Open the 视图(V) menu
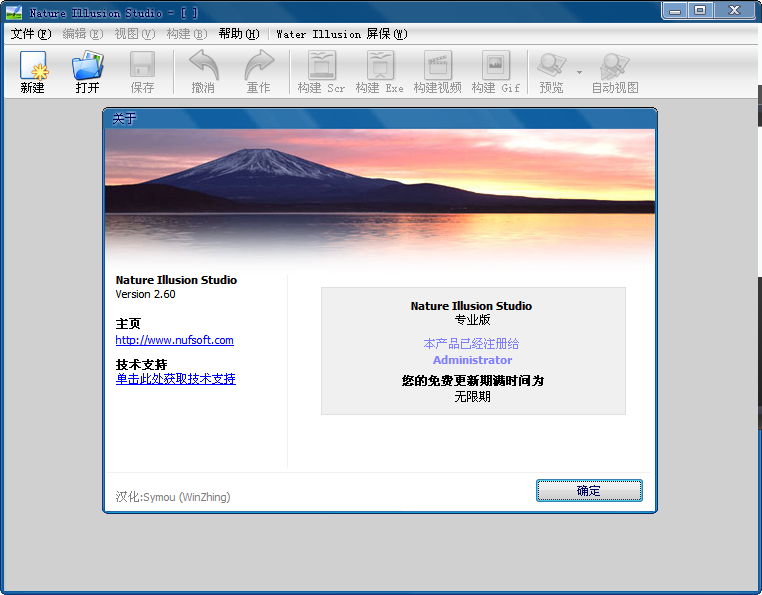Image resolution: width=762 pixels, height=595 pixels. click(x=135, y=34)
